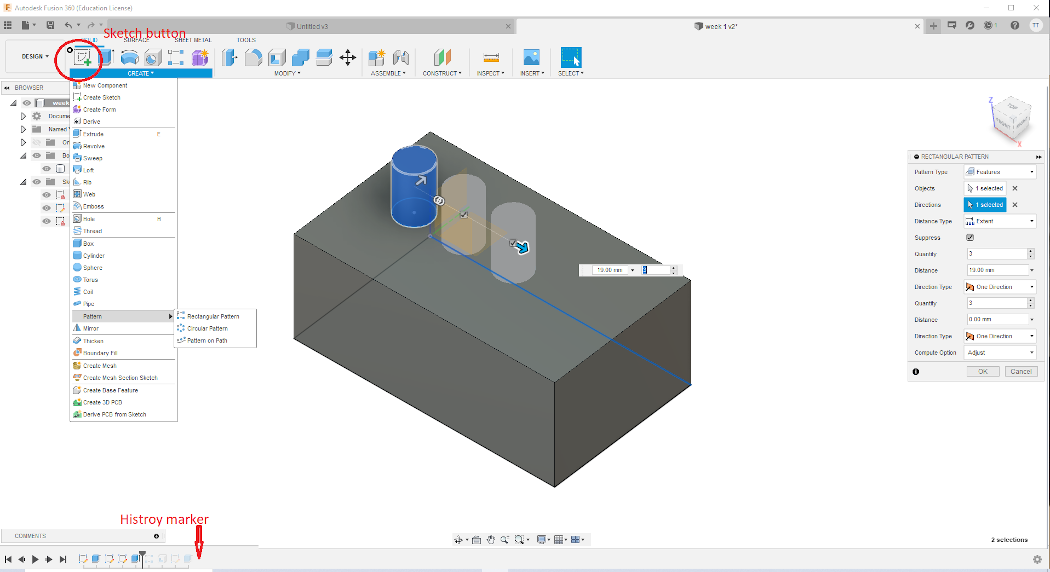
Task: Play the timeline
Action: 35,559
